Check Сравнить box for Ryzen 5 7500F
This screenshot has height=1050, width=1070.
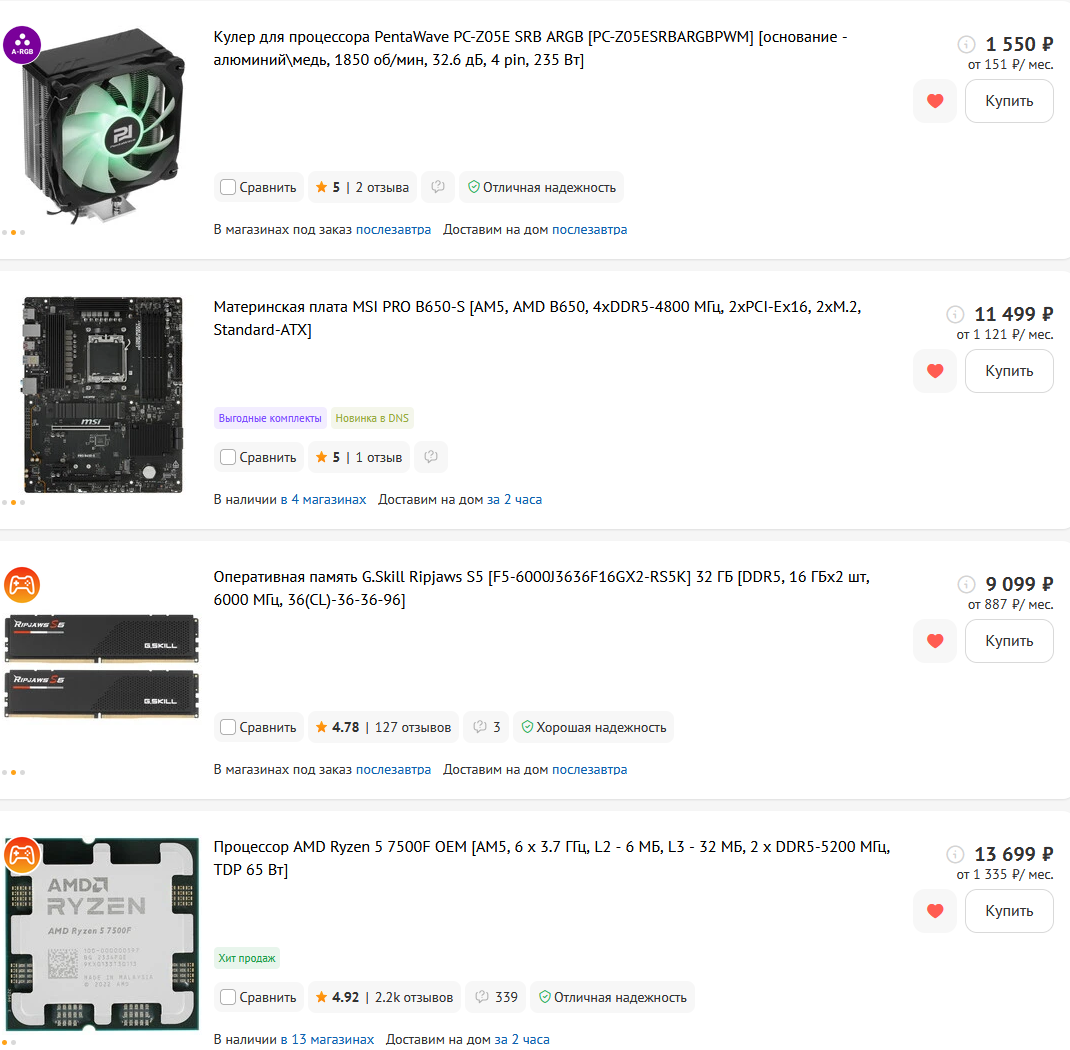228,997
